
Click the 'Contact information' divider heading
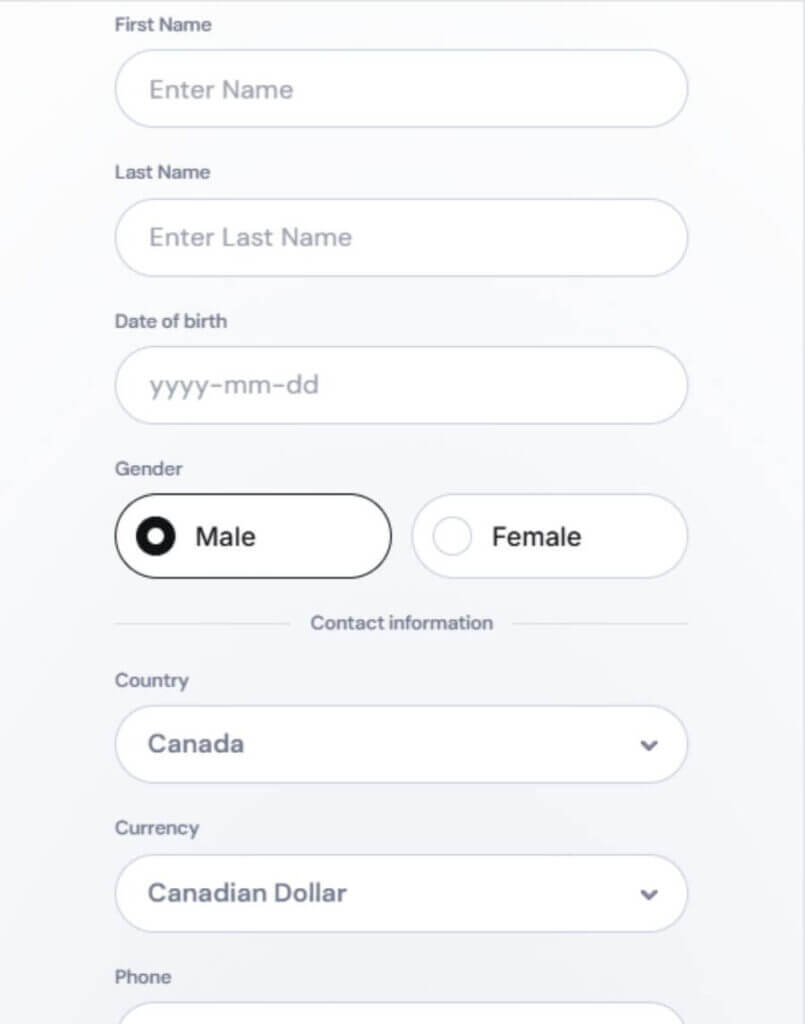[401, 623]
